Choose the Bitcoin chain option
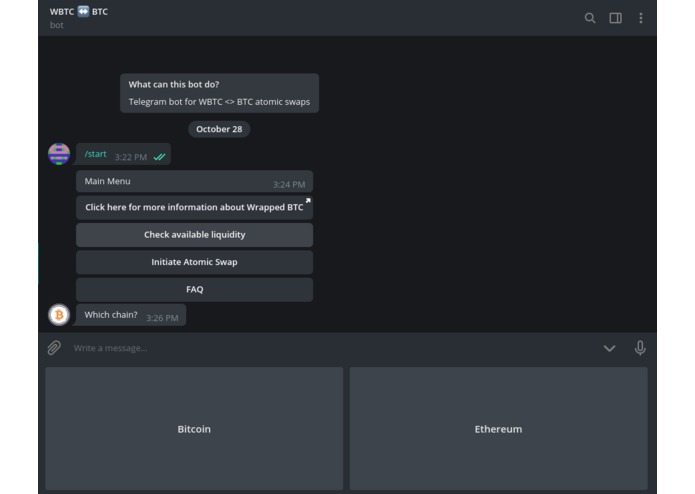This screenshot has height=494, width=695. 194,428
